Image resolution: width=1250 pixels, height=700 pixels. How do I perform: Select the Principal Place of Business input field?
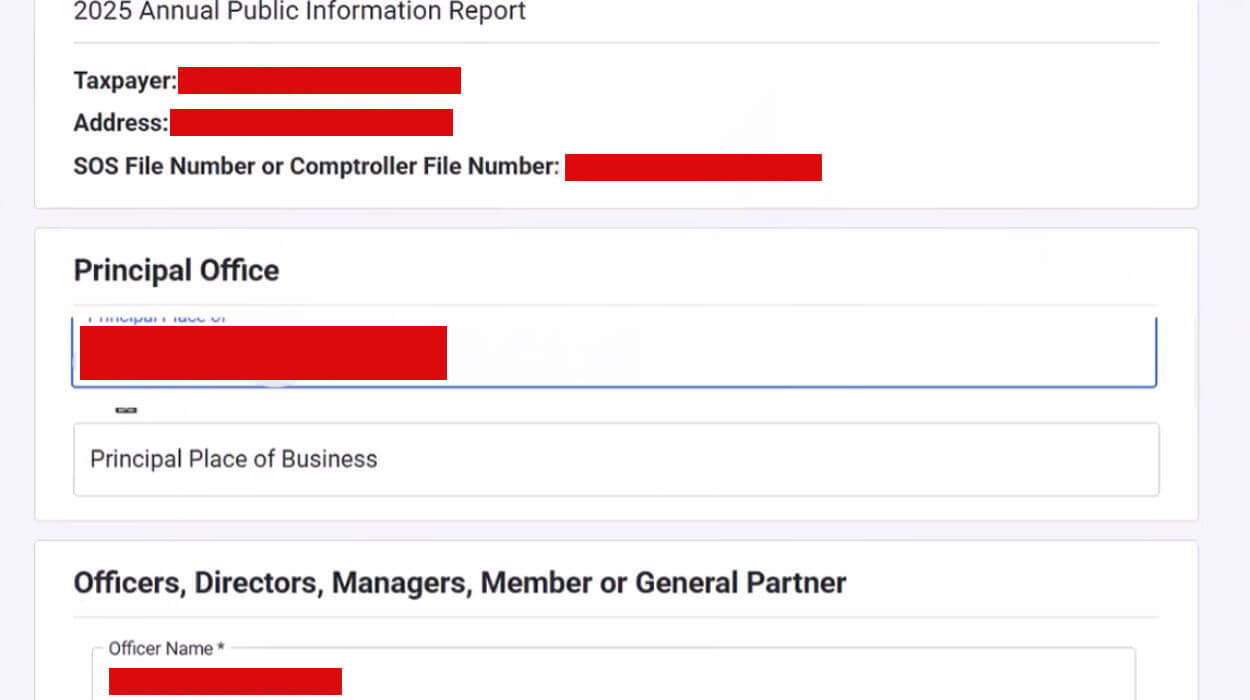pos(615,459)
